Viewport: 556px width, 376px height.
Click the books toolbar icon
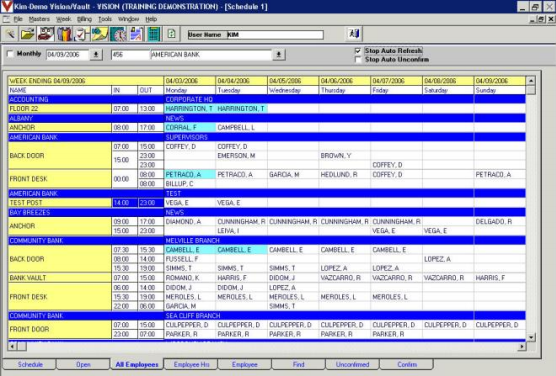coord(64,34)
